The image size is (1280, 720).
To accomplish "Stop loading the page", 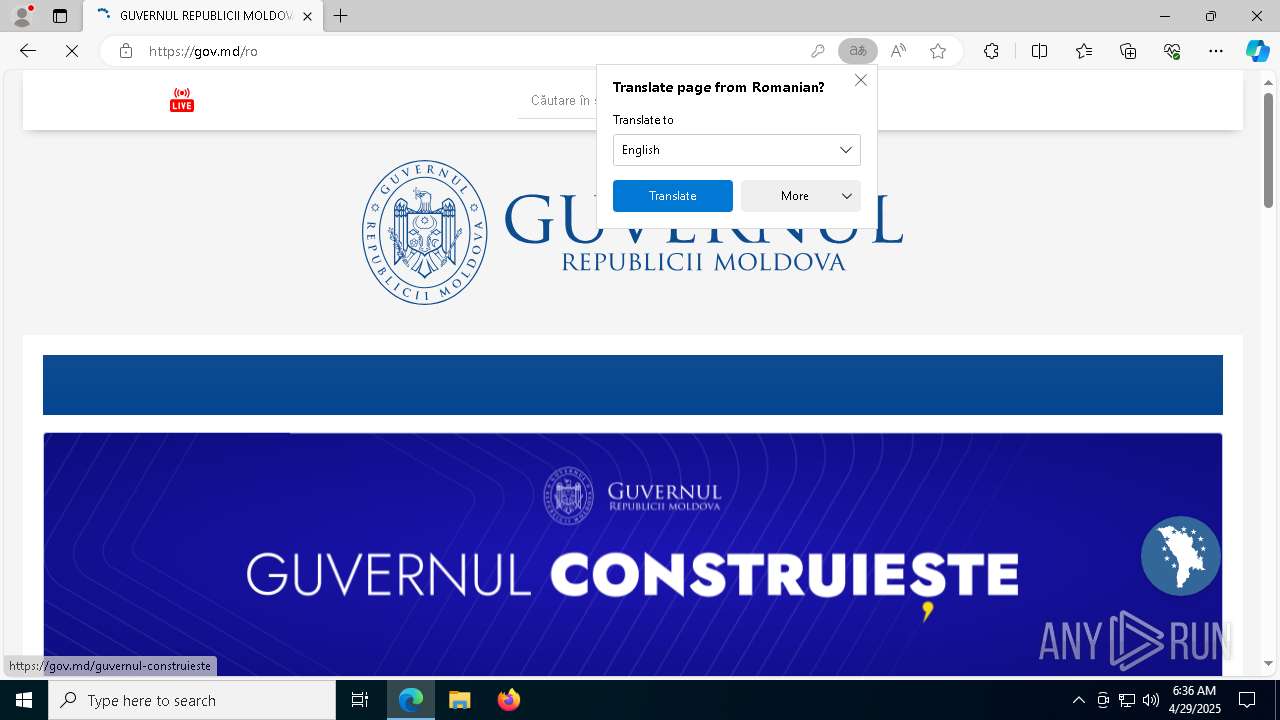I will click(72, 51).
